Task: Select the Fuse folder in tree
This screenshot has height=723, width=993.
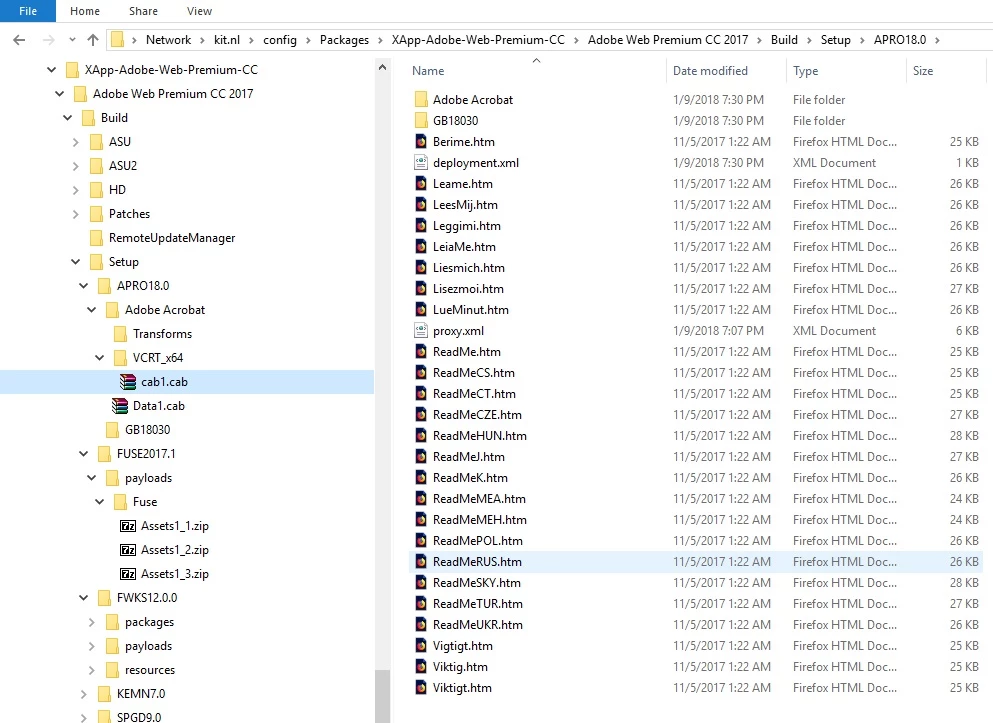Action: [145, 502]
